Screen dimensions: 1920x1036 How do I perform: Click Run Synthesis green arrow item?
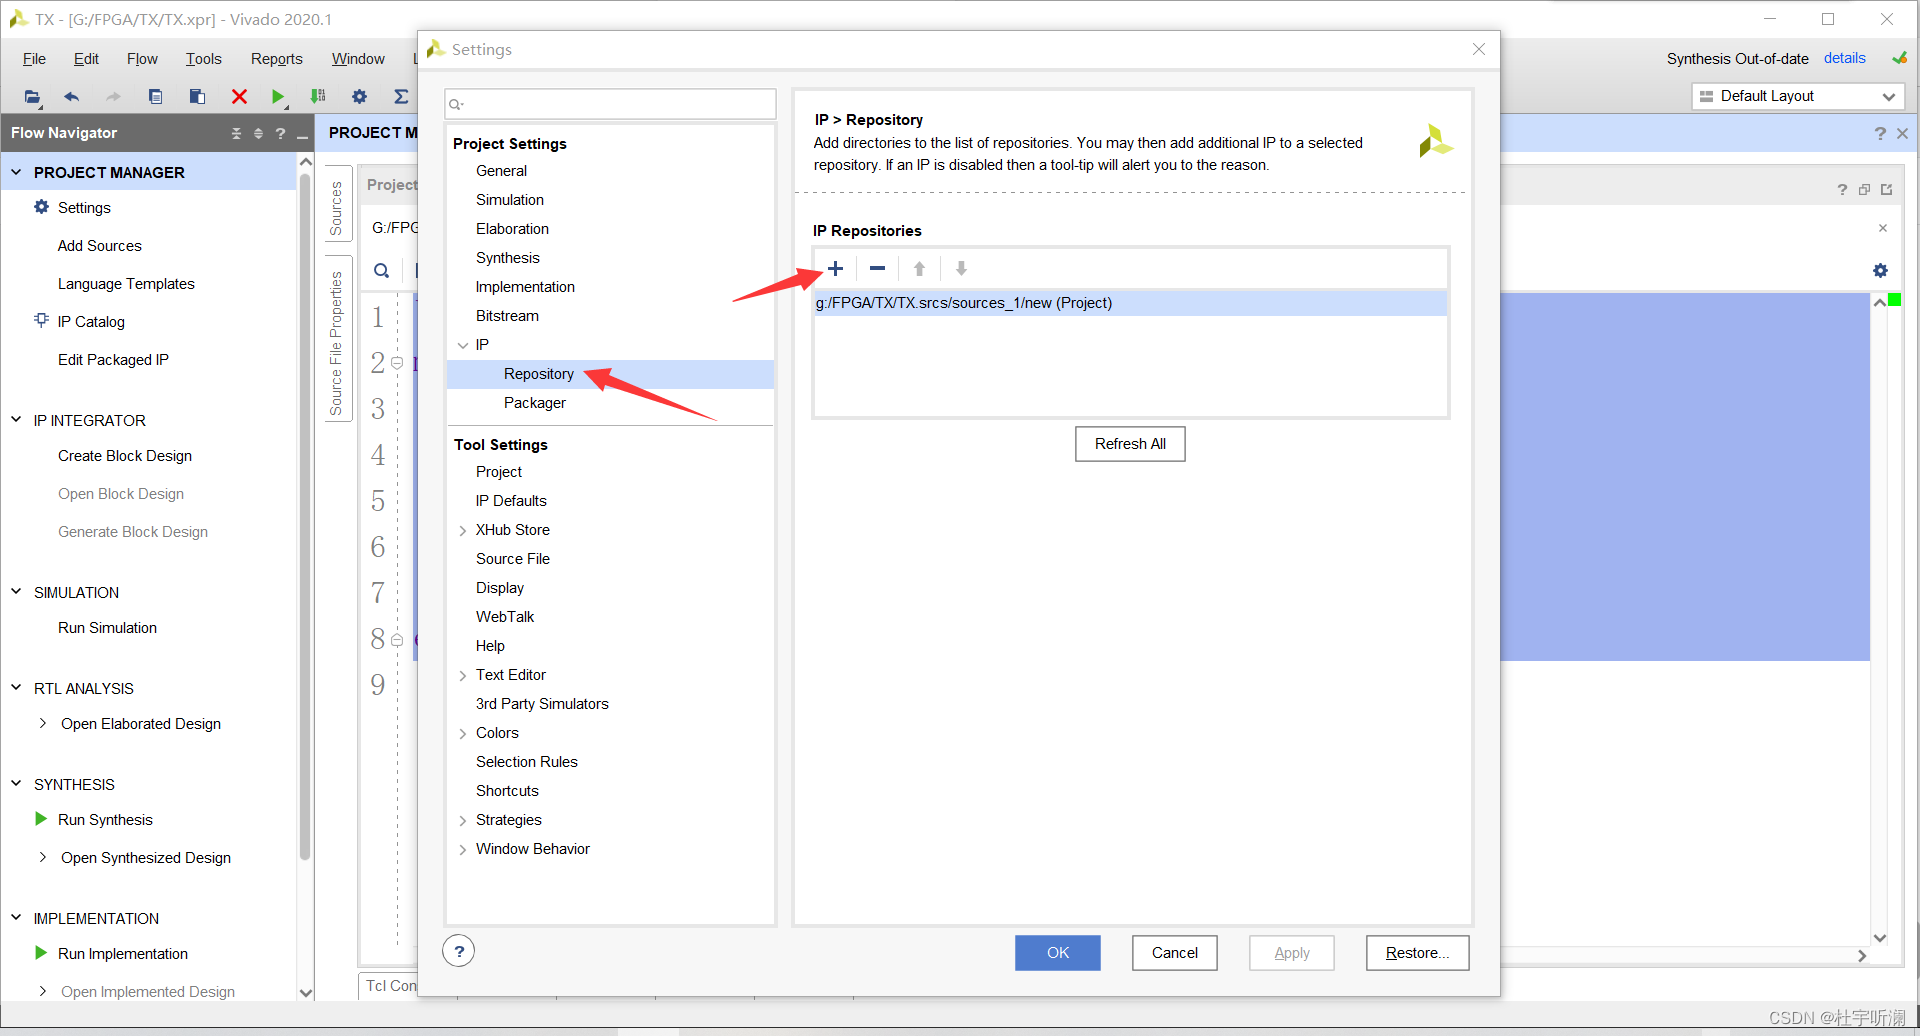point(105,820)
